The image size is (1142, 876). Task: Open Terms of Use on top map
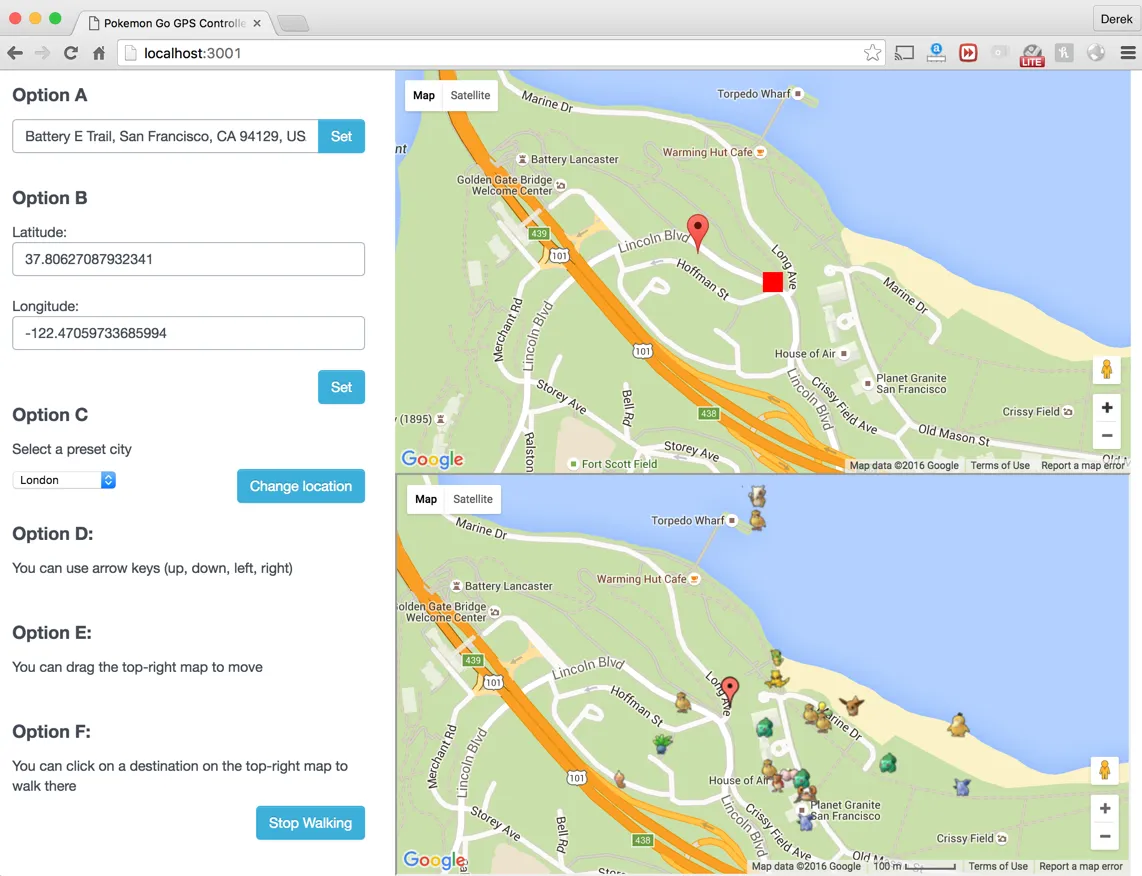1000,465
